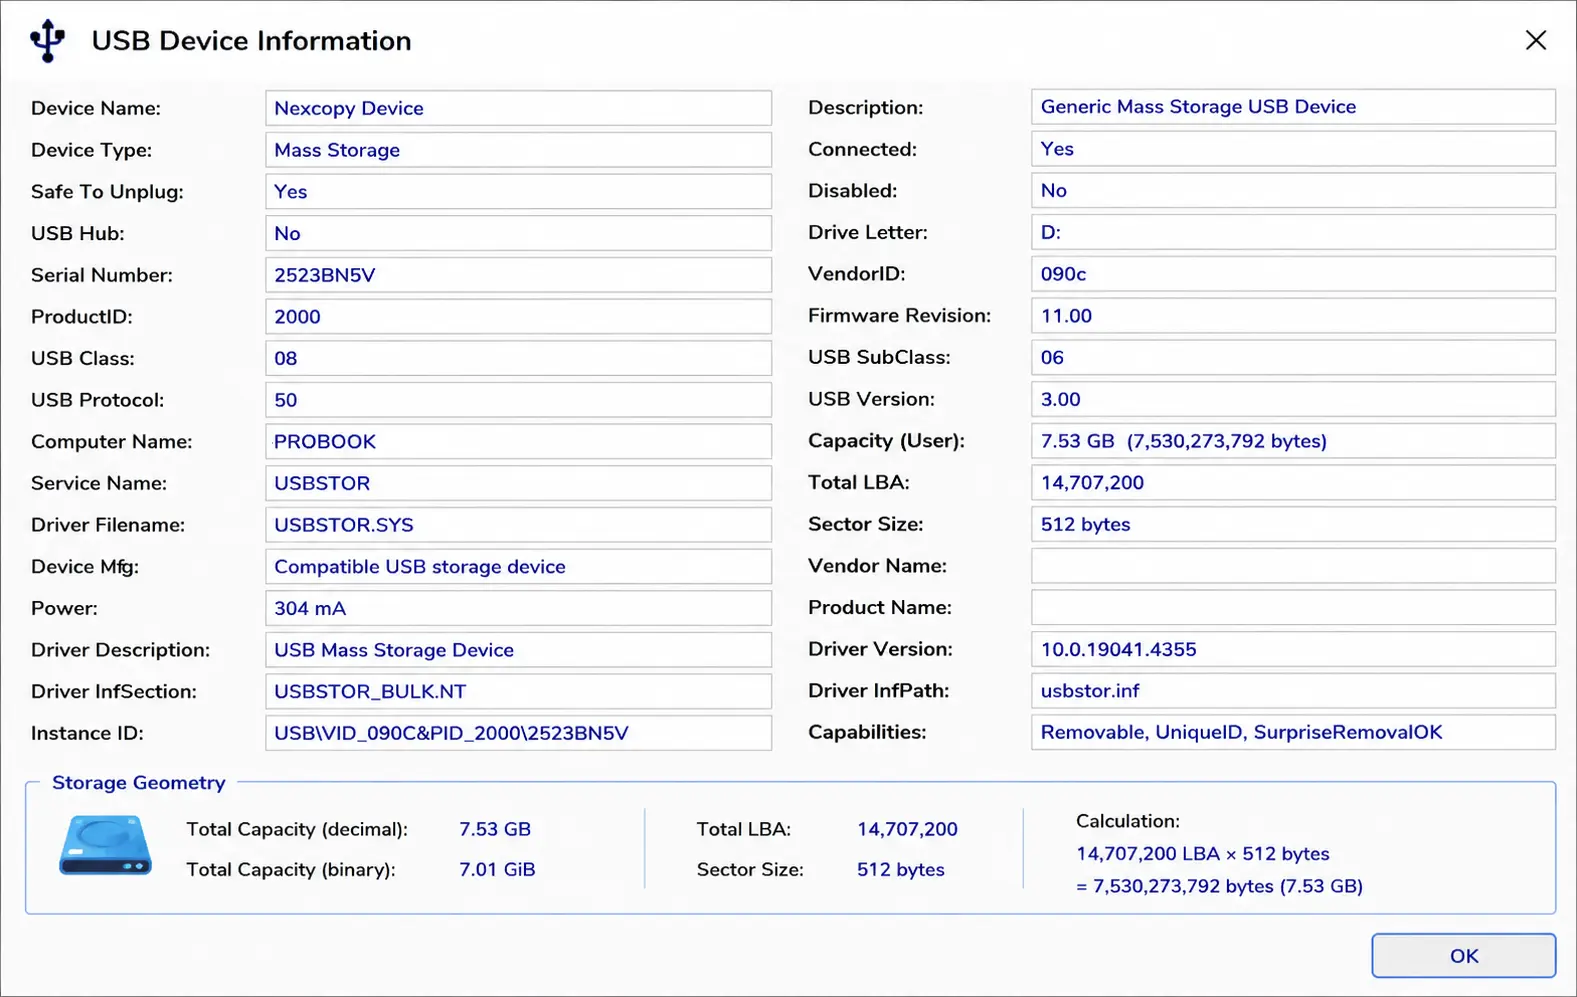1577x997 pixels.
Task: Click the Safe To Unplug value field
Action: [518, 191]
